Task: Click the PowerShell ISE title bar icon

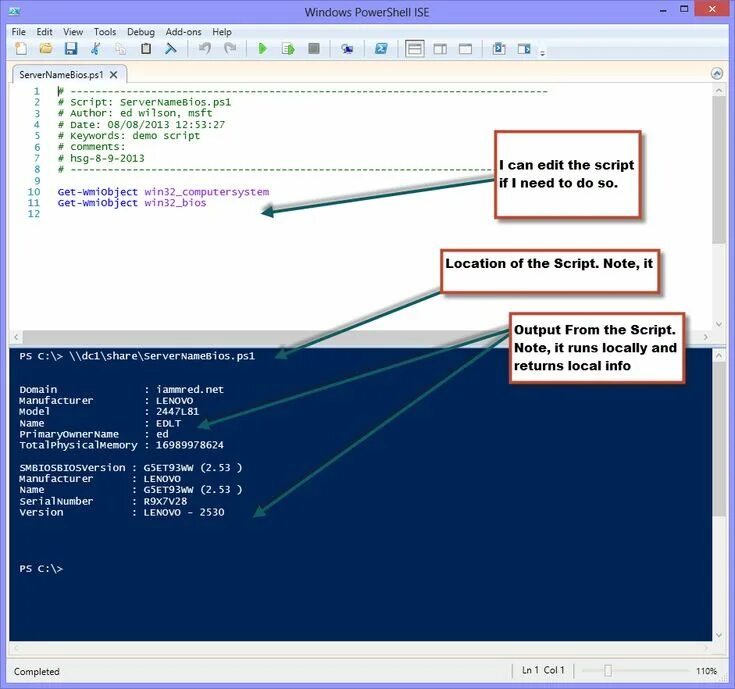Action: (15, 11)
